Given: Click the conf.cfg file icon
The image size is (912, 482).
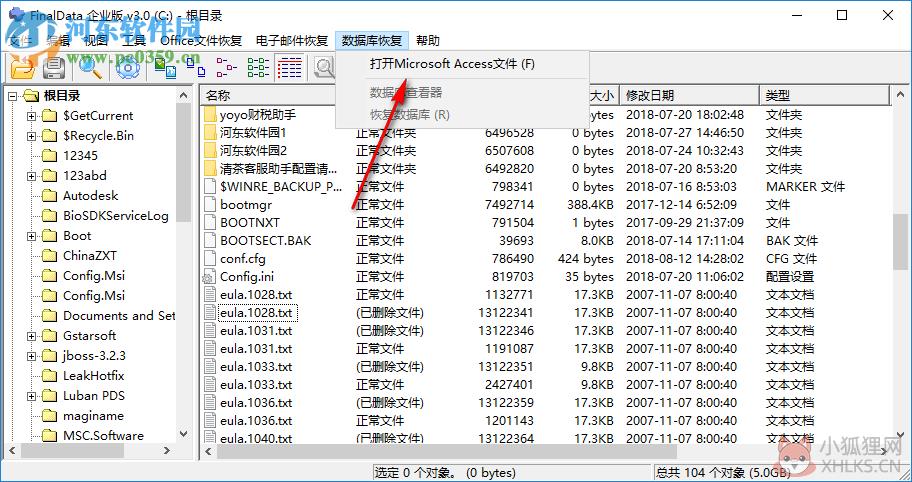Looking at the screenshot, I should coord(211,259).
